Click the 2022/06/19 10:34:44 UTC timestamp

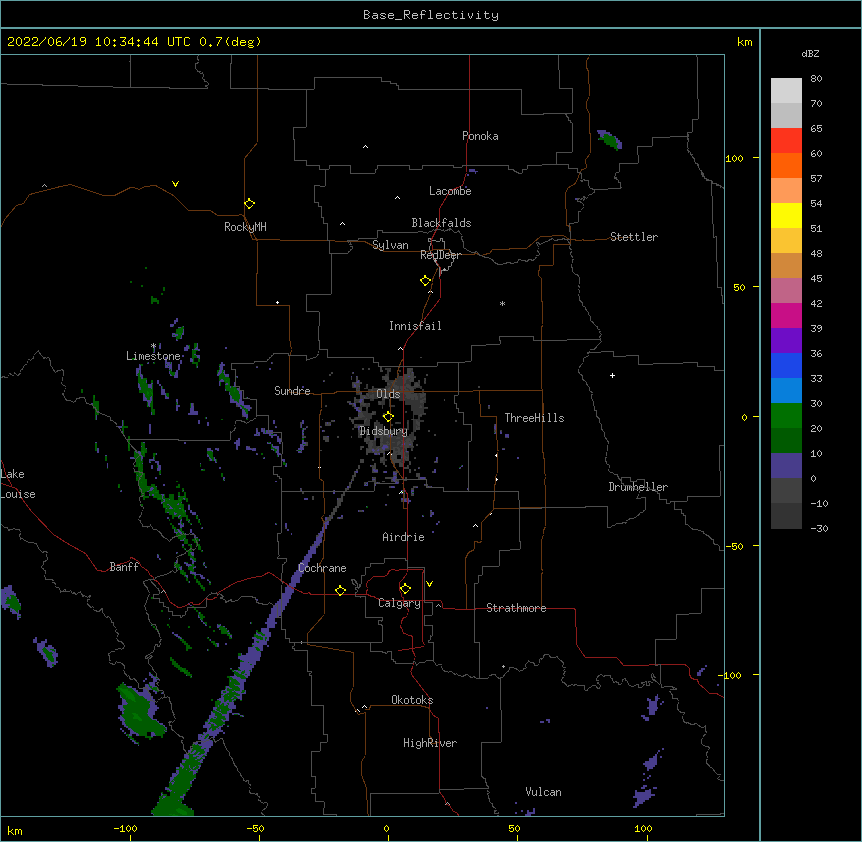[99, 42]
